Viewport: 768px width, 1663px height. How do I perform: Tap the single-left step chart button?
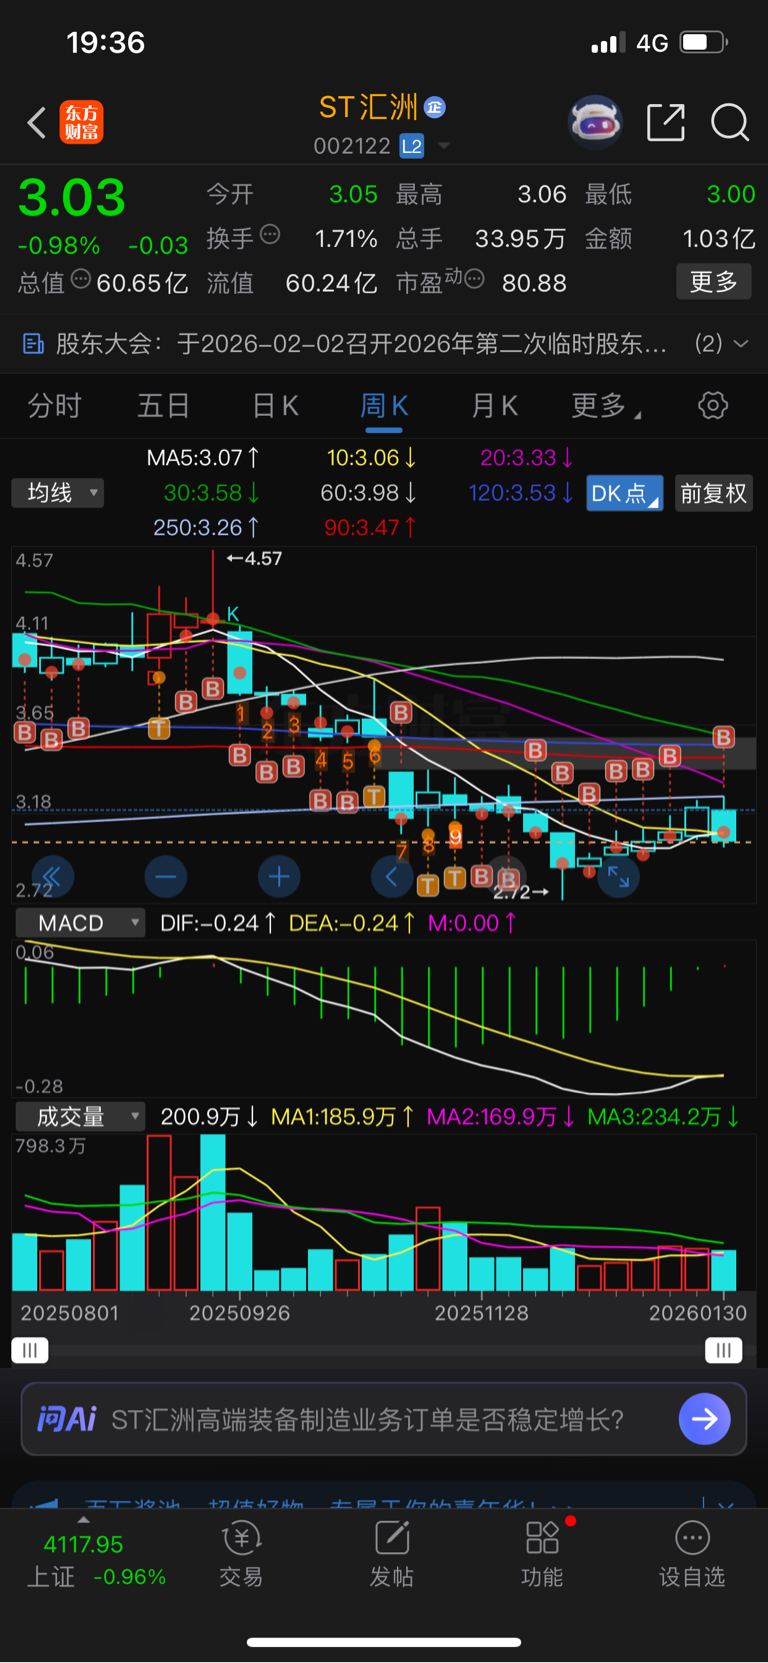click(x=392, y=878)
